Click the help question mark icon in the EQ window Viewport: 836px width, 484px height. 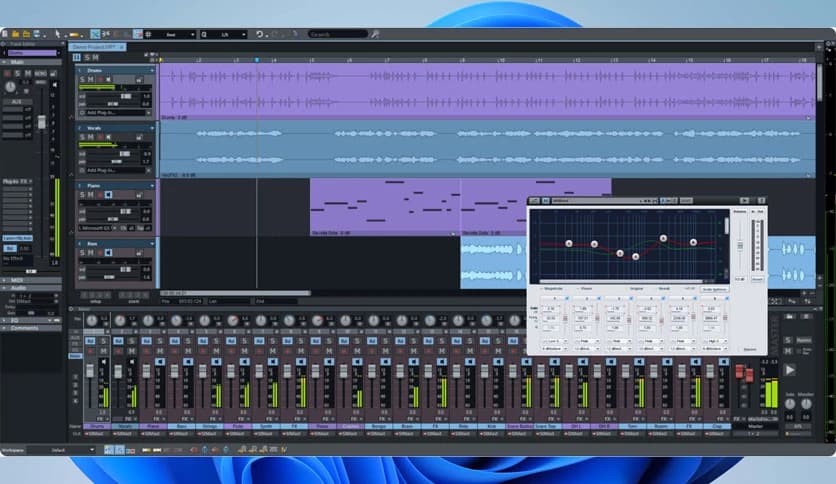(761, 200)
